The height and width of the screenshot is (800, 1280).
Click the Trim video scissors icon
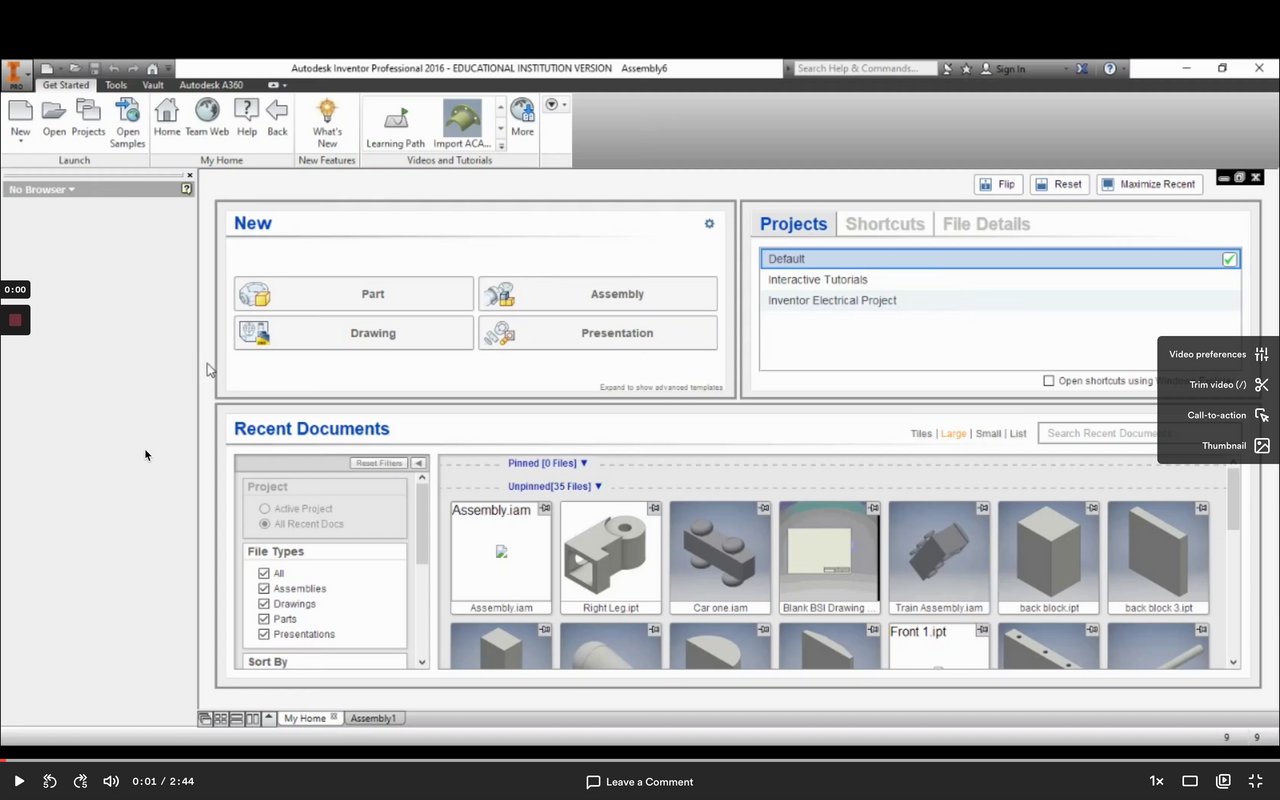click(x=1262, y=385)
